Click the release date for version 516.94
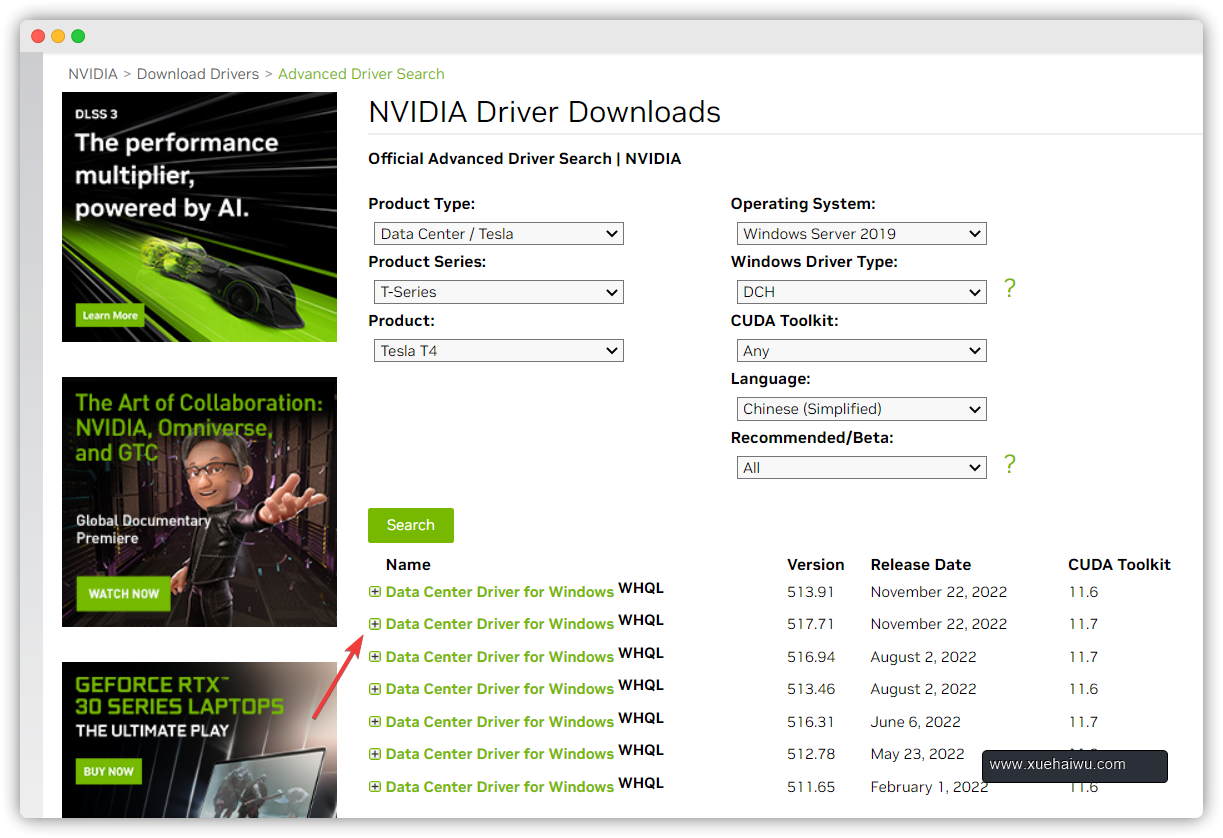The image size is (1223, 838). tap(924, 657)
